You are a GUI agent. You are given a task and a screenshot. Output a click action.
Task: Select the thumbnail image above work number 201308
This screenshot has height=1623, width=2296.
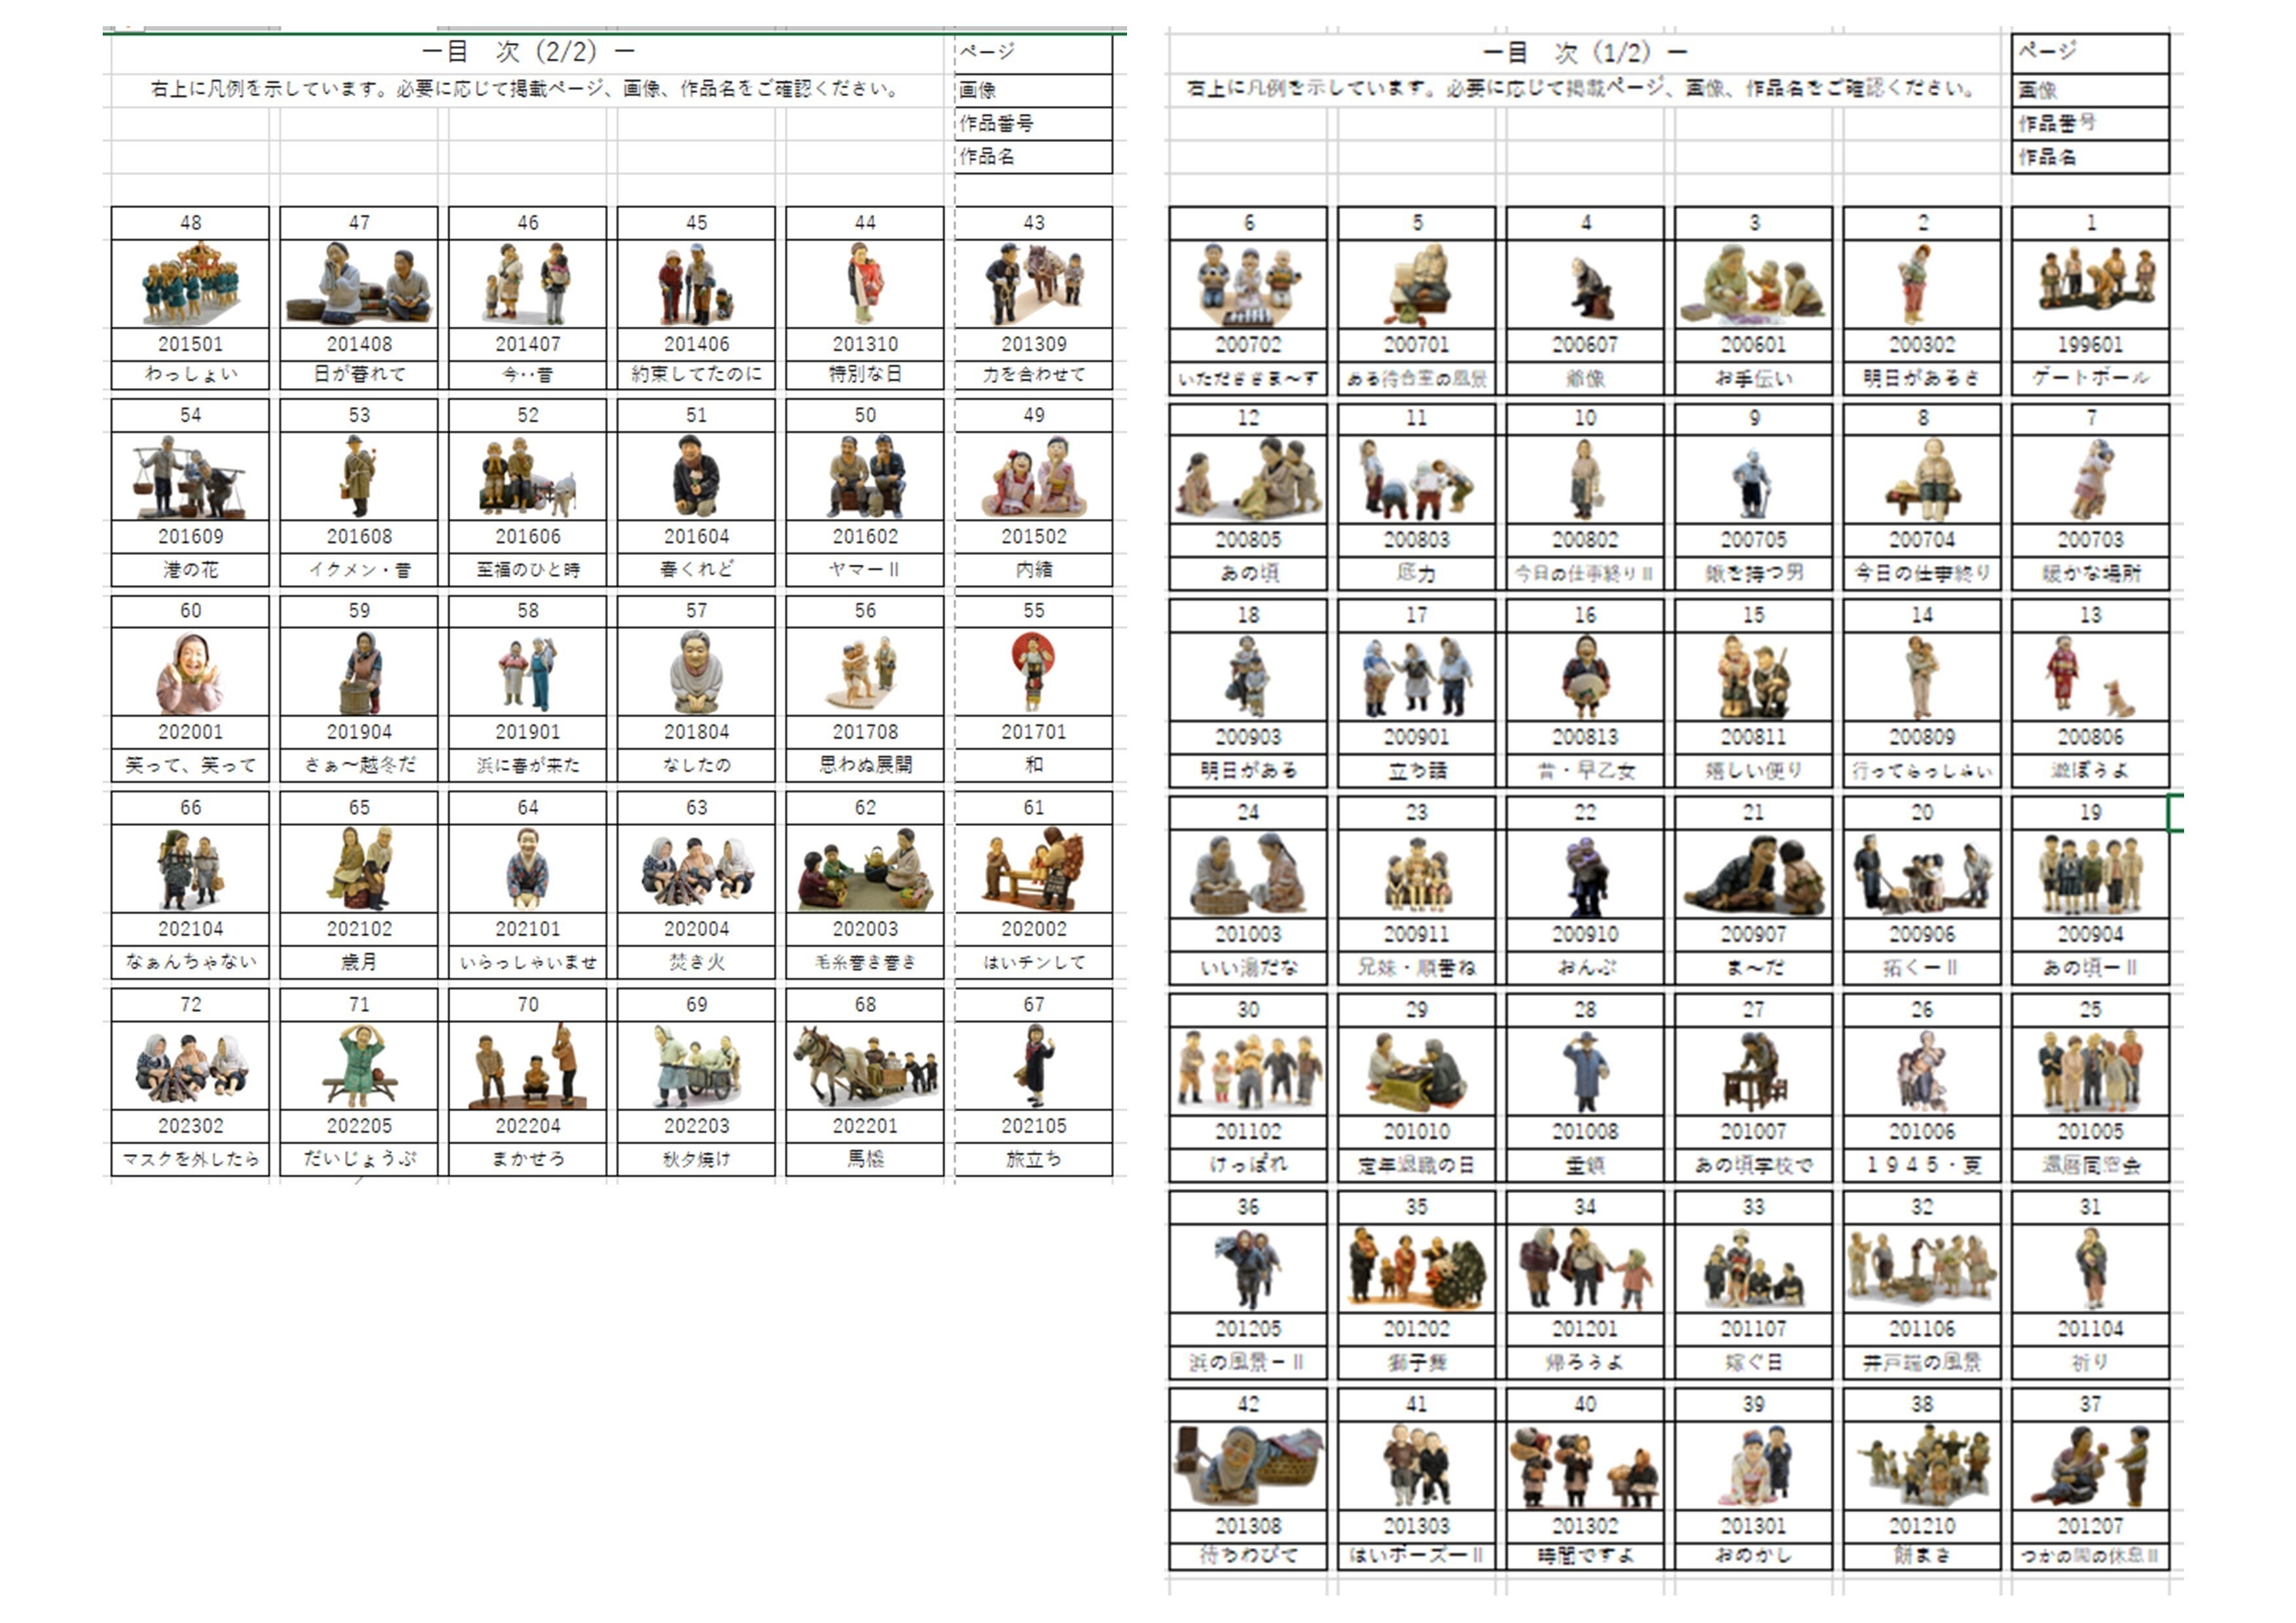(x=1248, y=1466)
